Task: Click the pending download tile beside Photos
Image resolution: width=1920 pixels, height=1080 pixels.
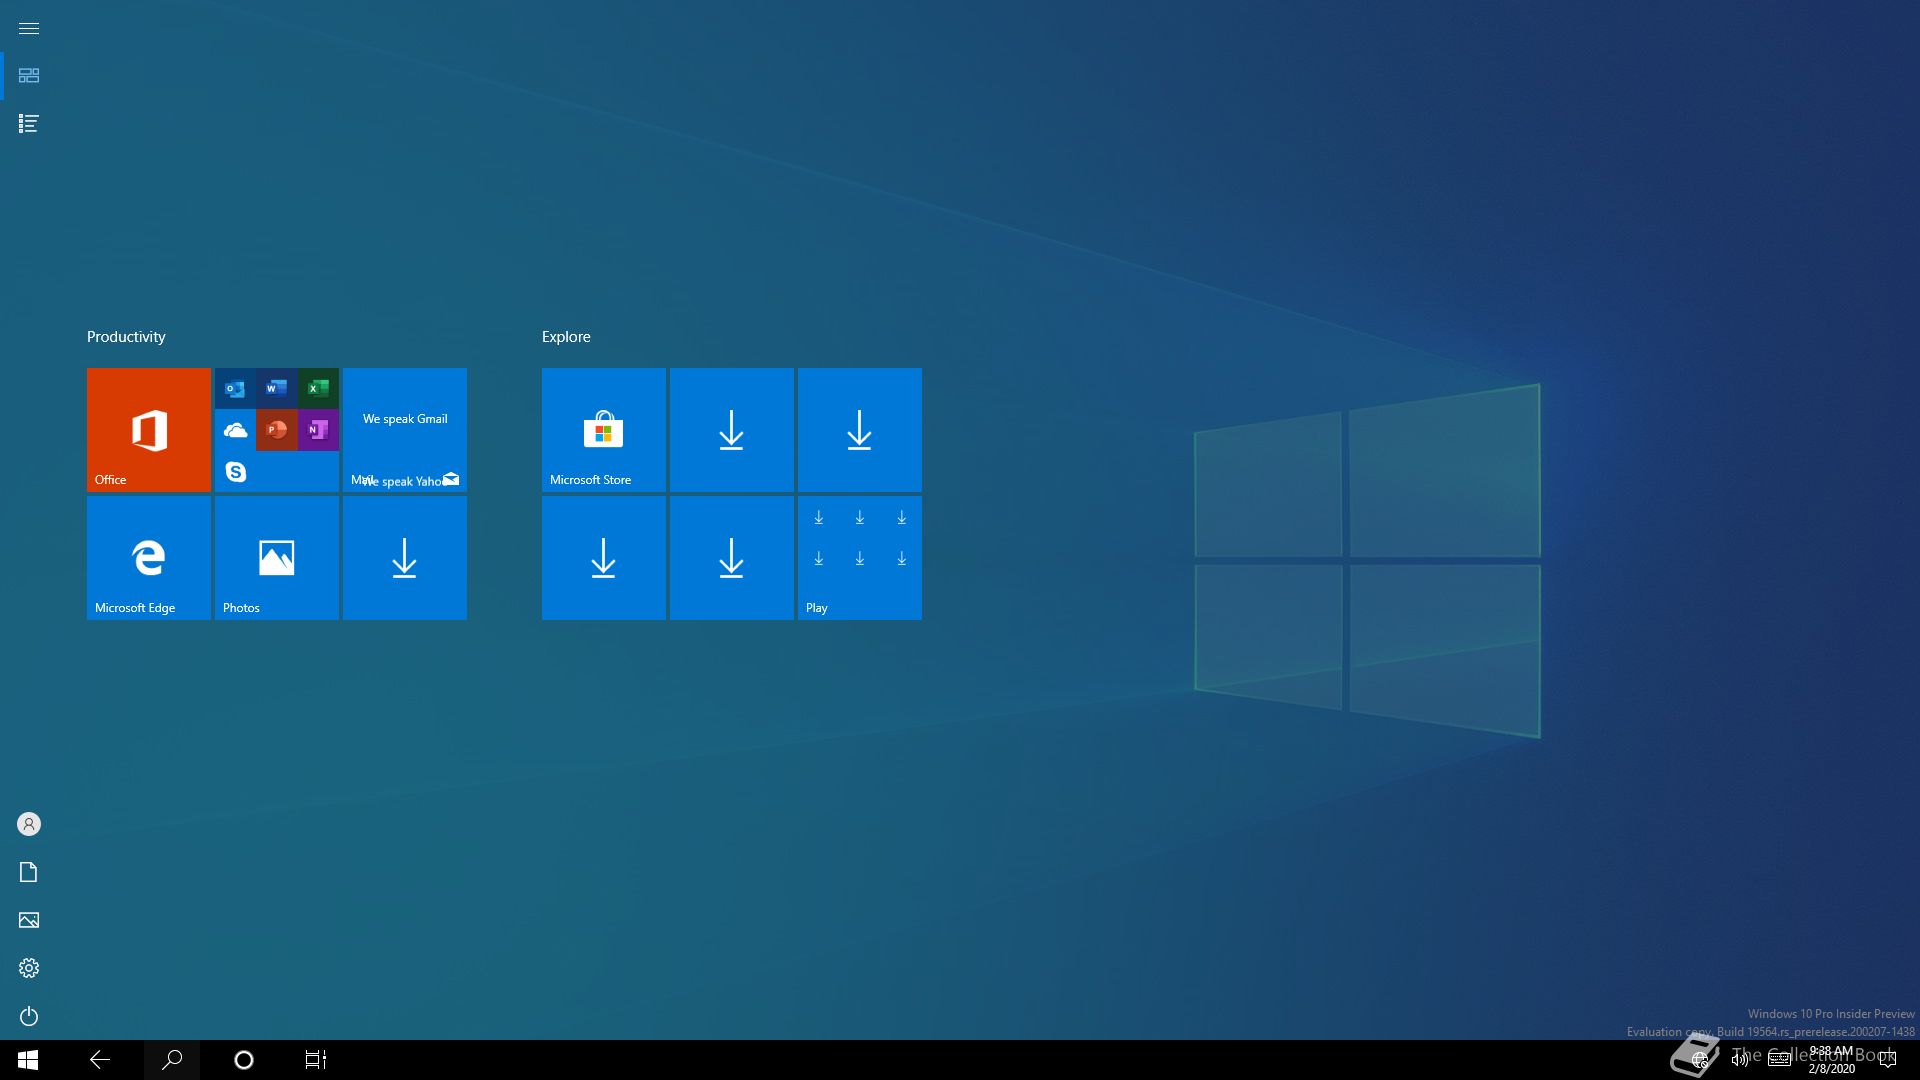Action: [x=405, y=558]
